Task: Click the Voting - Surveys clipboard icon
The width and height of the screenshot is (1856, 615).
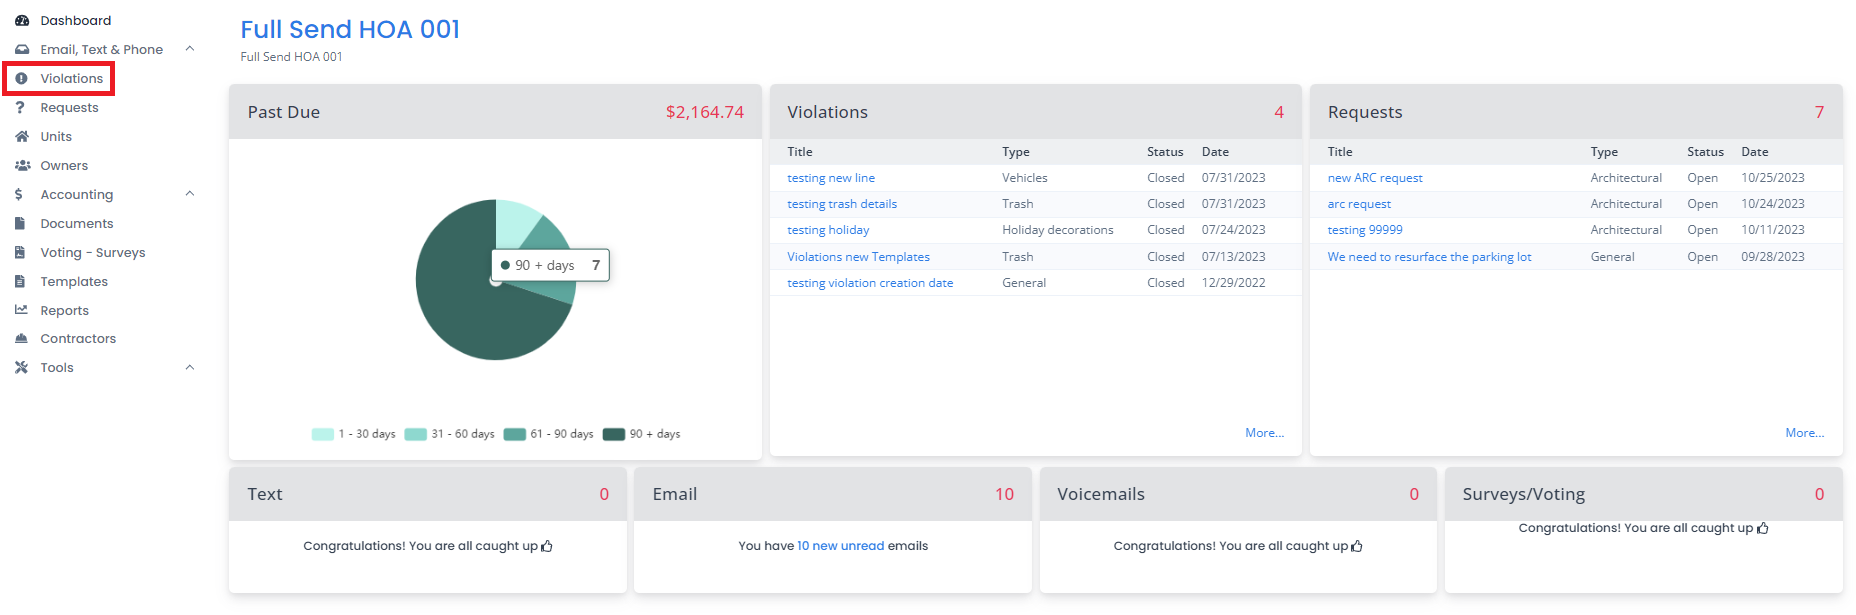Action: (x=20, y=252)
